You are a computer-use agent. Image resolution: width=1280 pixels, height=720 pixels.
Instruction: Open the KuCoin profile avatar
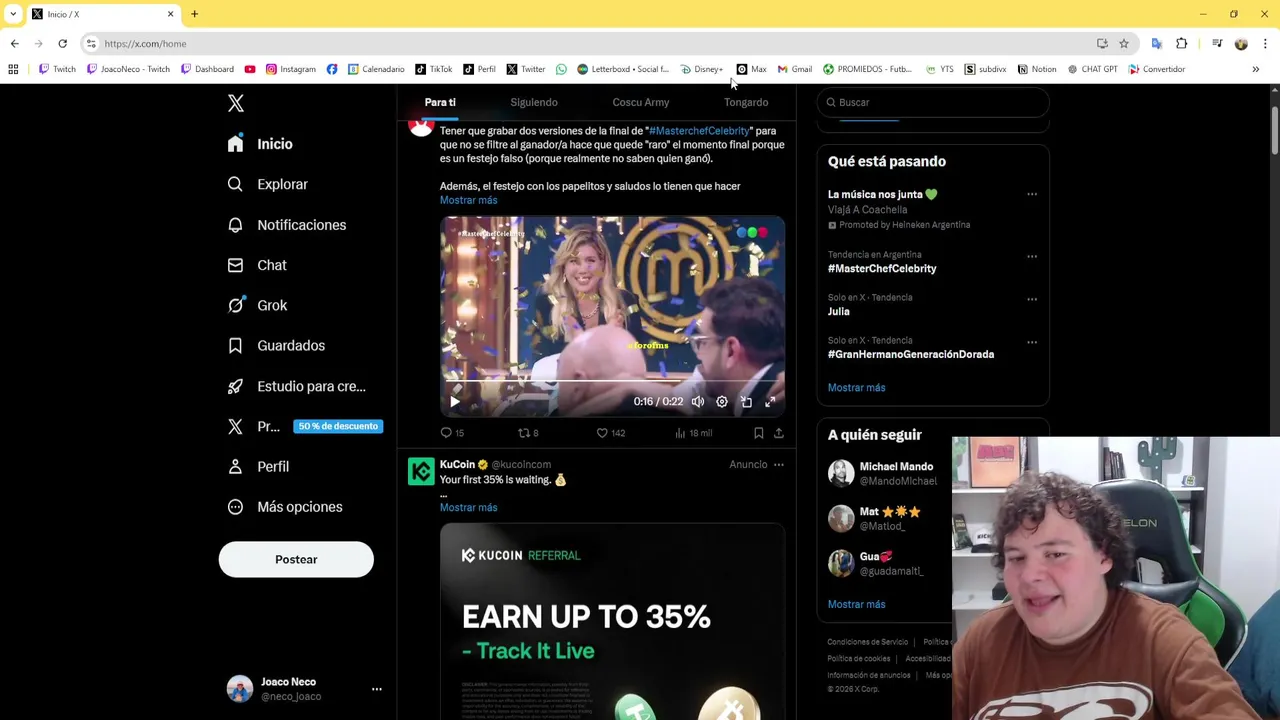pyautogui.click(x=421, y=471)
